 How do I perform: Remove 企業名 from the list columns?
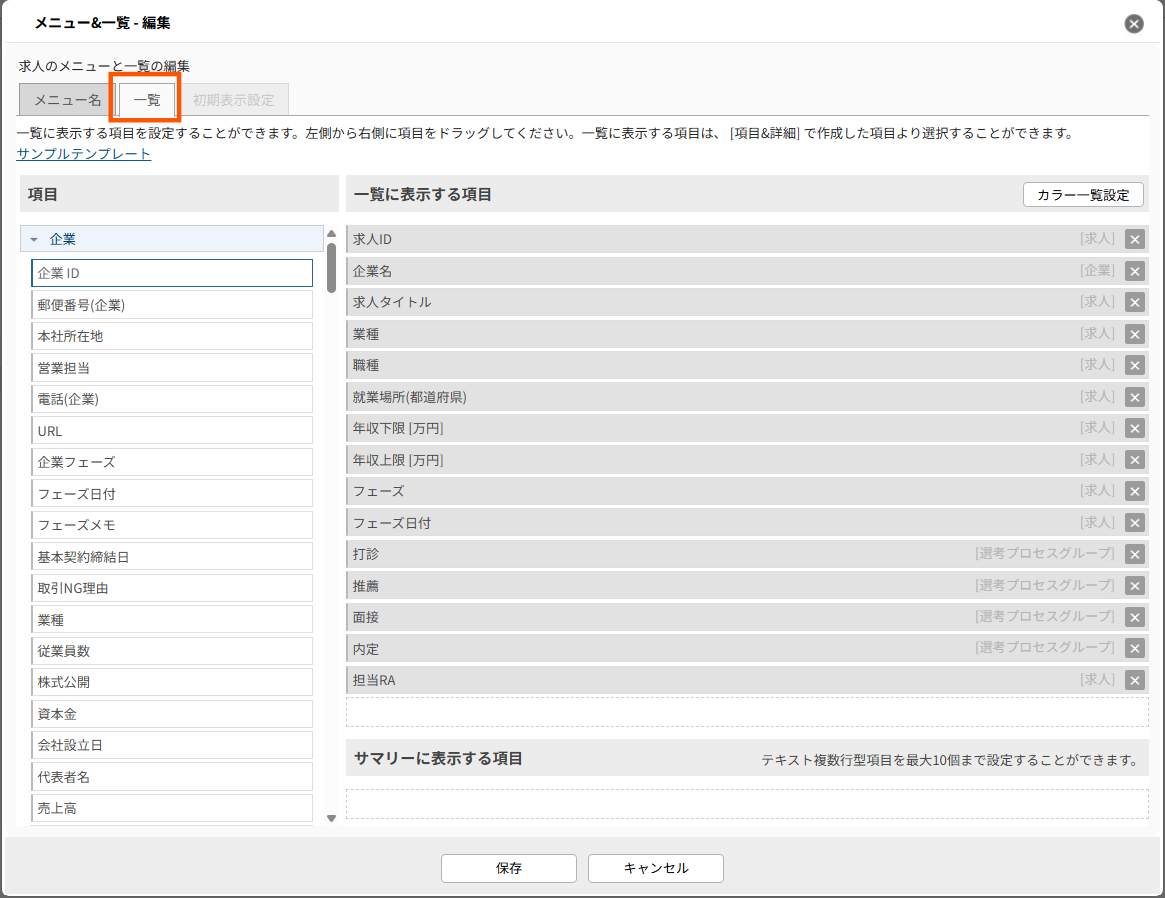click(1134, 271)
